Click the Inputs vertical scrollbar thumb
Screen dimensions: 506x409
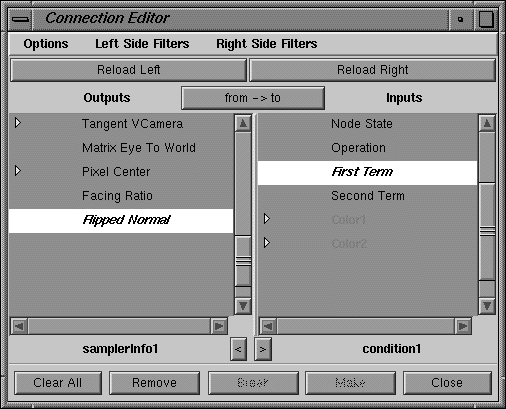(x=487, y=231)
